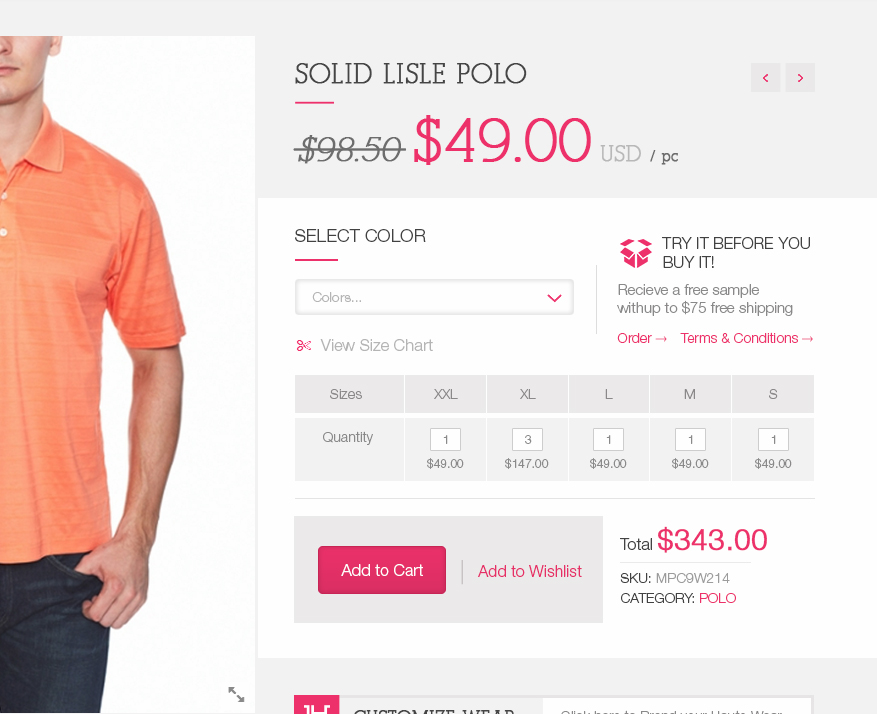Open the Terms & Conditions link
The width and height of the screenshot is (877, 714).
(x=746, y=339)
